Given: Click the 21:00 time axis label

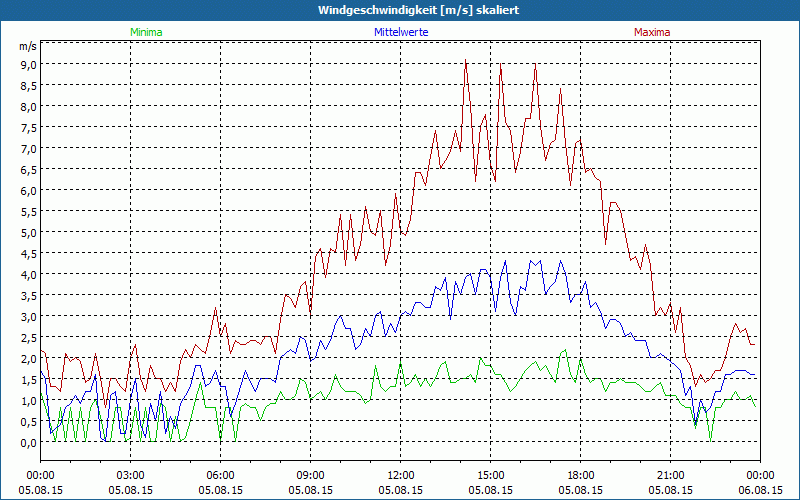Looking at the screenshot, I should 671,475.
